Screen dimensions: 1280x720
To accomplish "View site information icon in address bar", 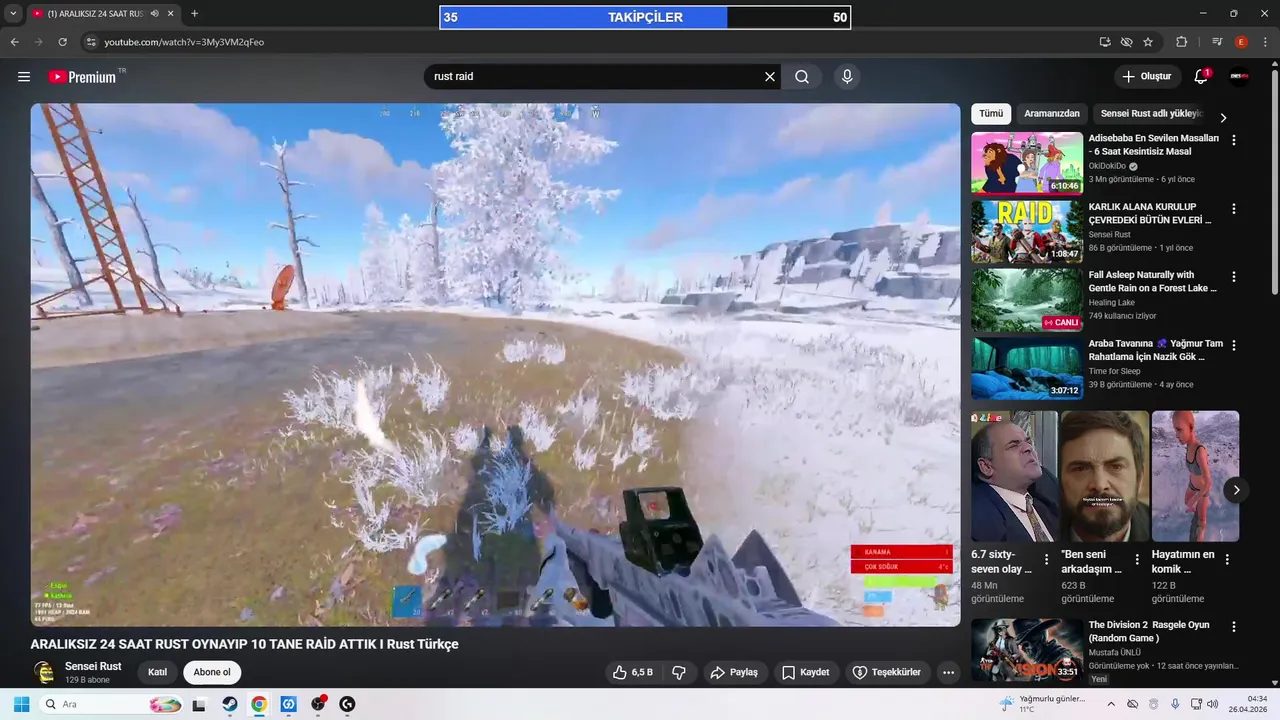I will point(91,42).
